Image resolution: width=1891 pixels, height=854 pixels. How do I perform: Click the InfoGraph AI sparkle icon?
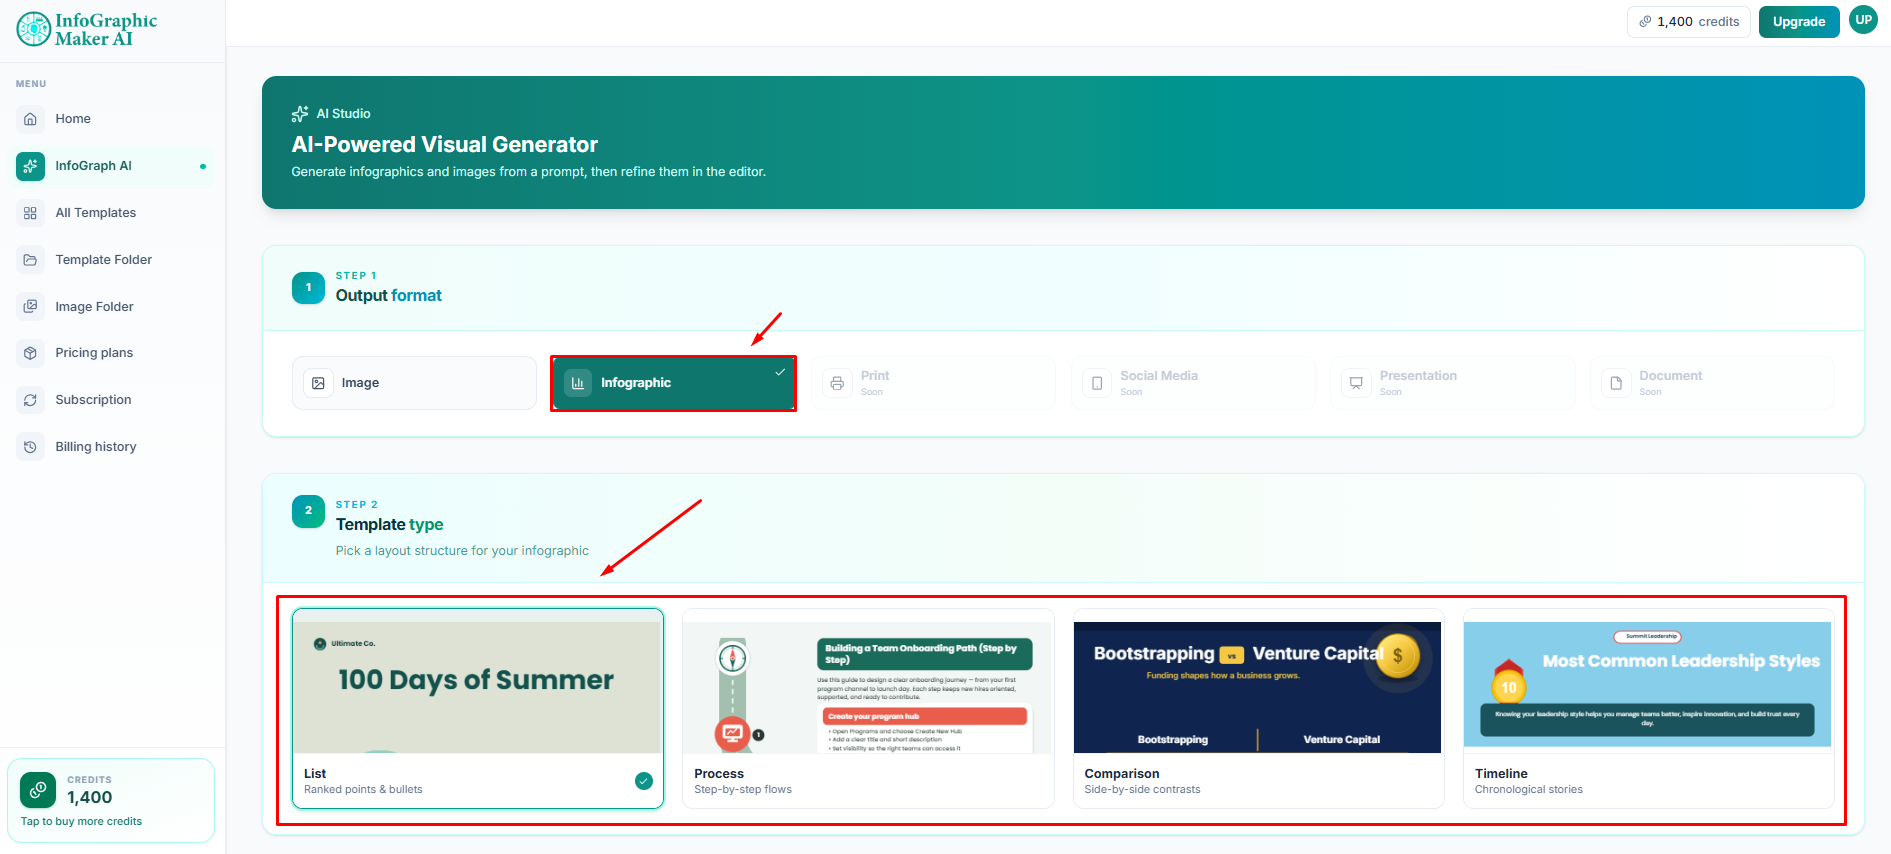tap(31, 166)
